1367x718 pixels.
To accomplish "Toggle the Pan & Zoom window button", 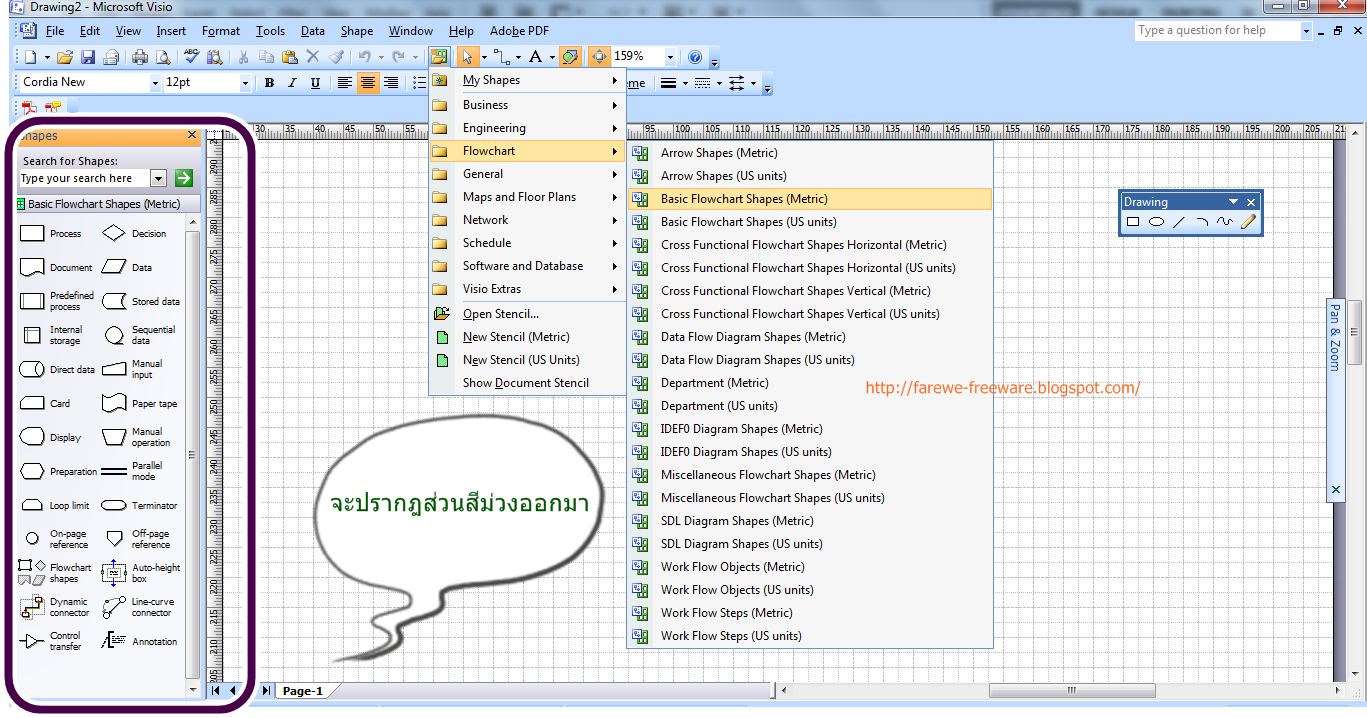I will coord(599,57).
